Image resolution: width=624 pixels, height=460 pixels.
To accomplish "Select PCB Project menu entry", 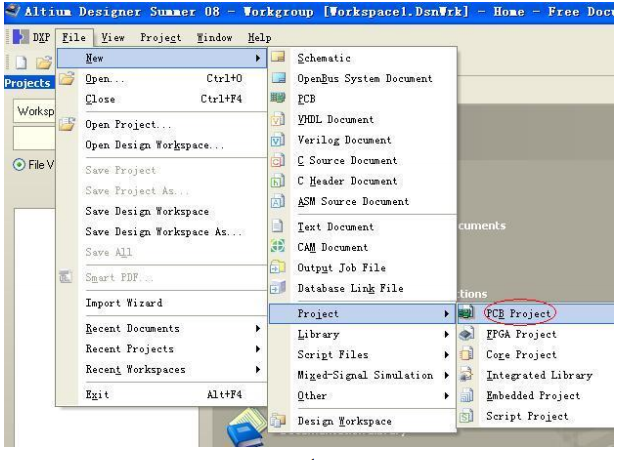I will tap(535, 314).
